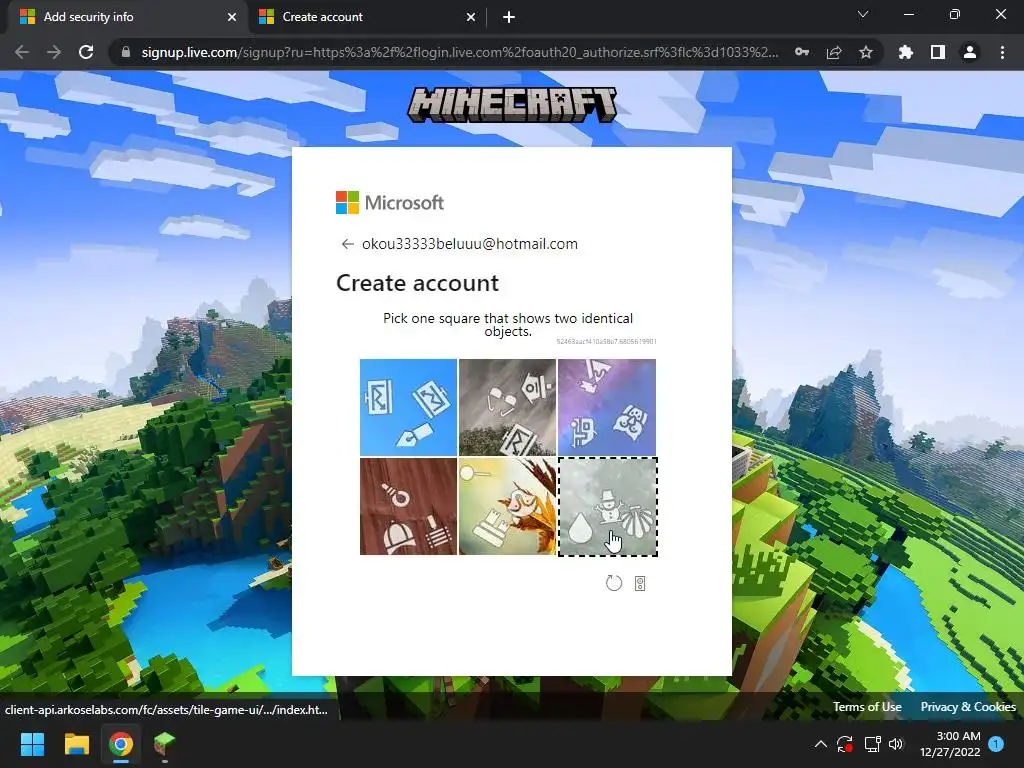Screen dimensions: 1024x768
Task: Open the Windows Start menu
Action: pyautogui.click(x=32, y=744)
